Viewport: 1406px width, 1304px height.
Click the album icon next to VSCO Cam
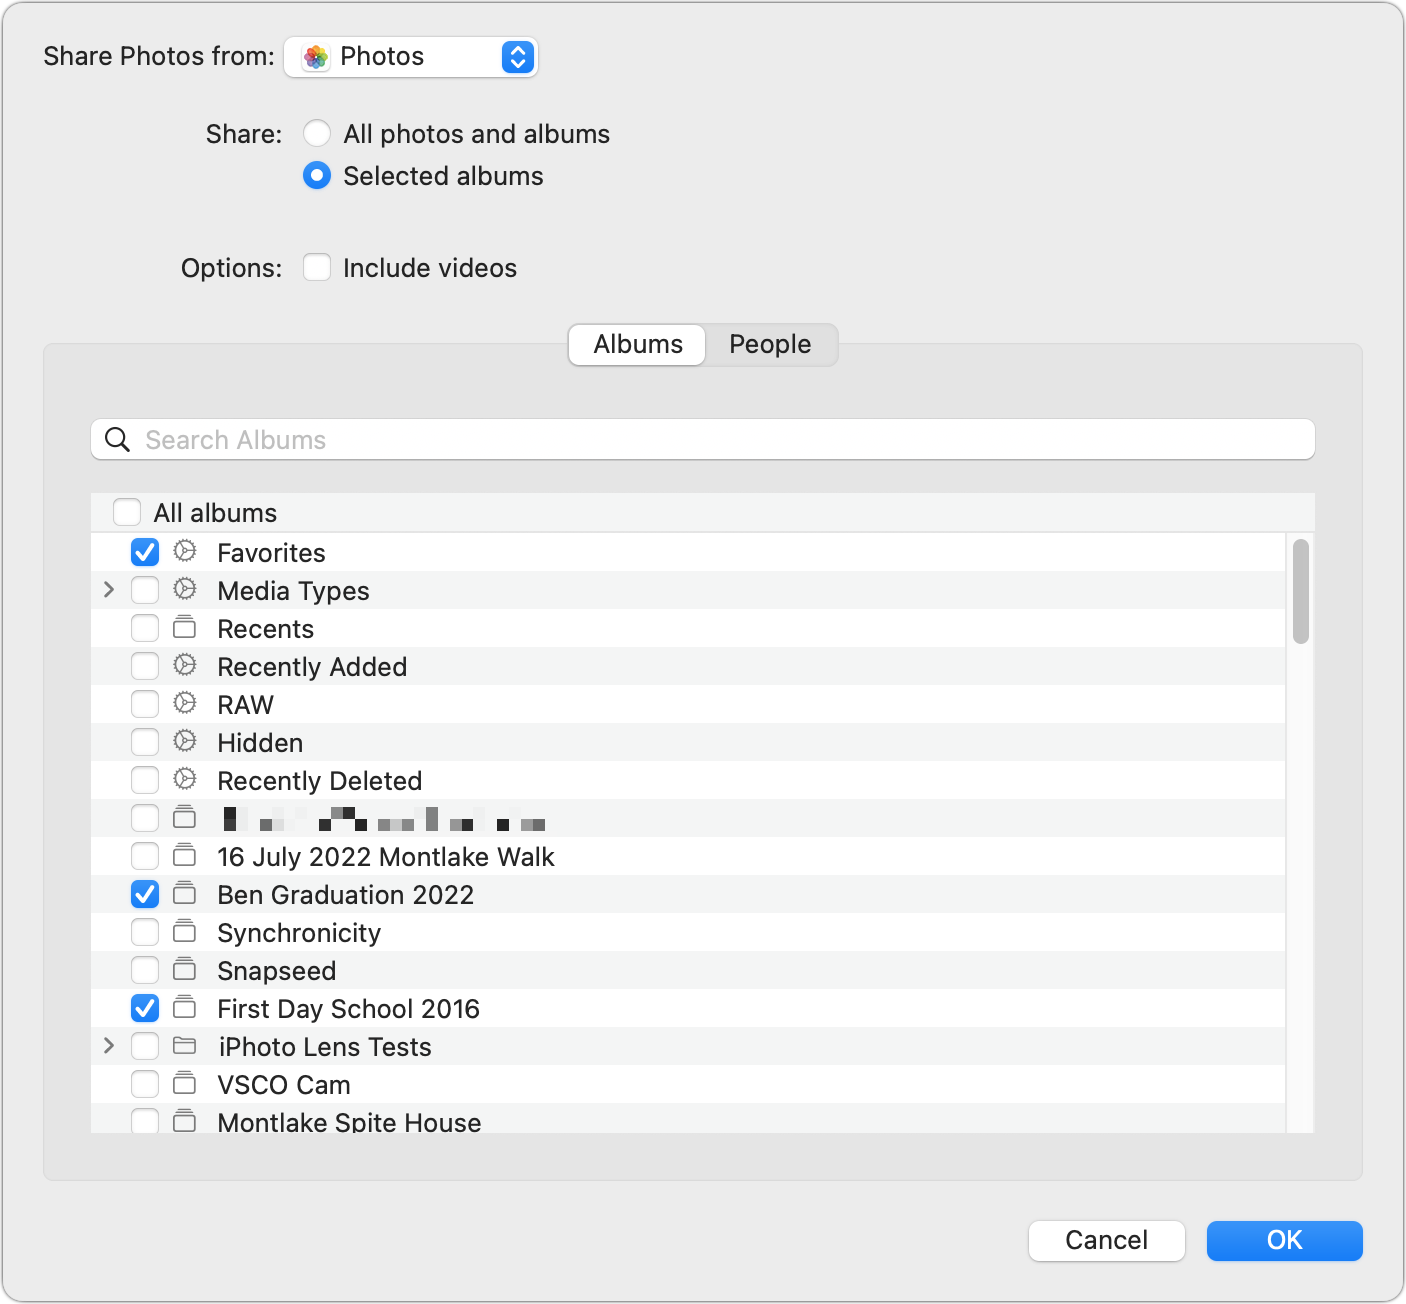pos(185,1084)
